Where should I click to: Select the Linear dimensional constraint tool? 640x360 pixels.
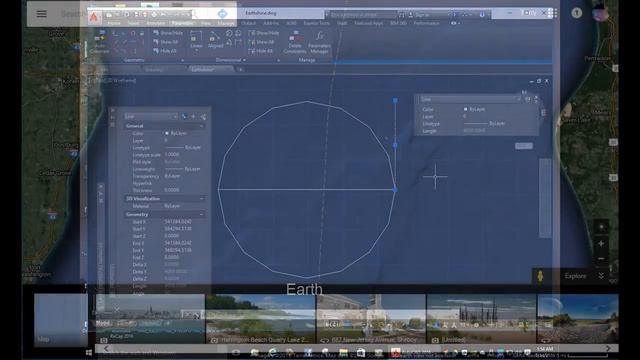point(196,40)
